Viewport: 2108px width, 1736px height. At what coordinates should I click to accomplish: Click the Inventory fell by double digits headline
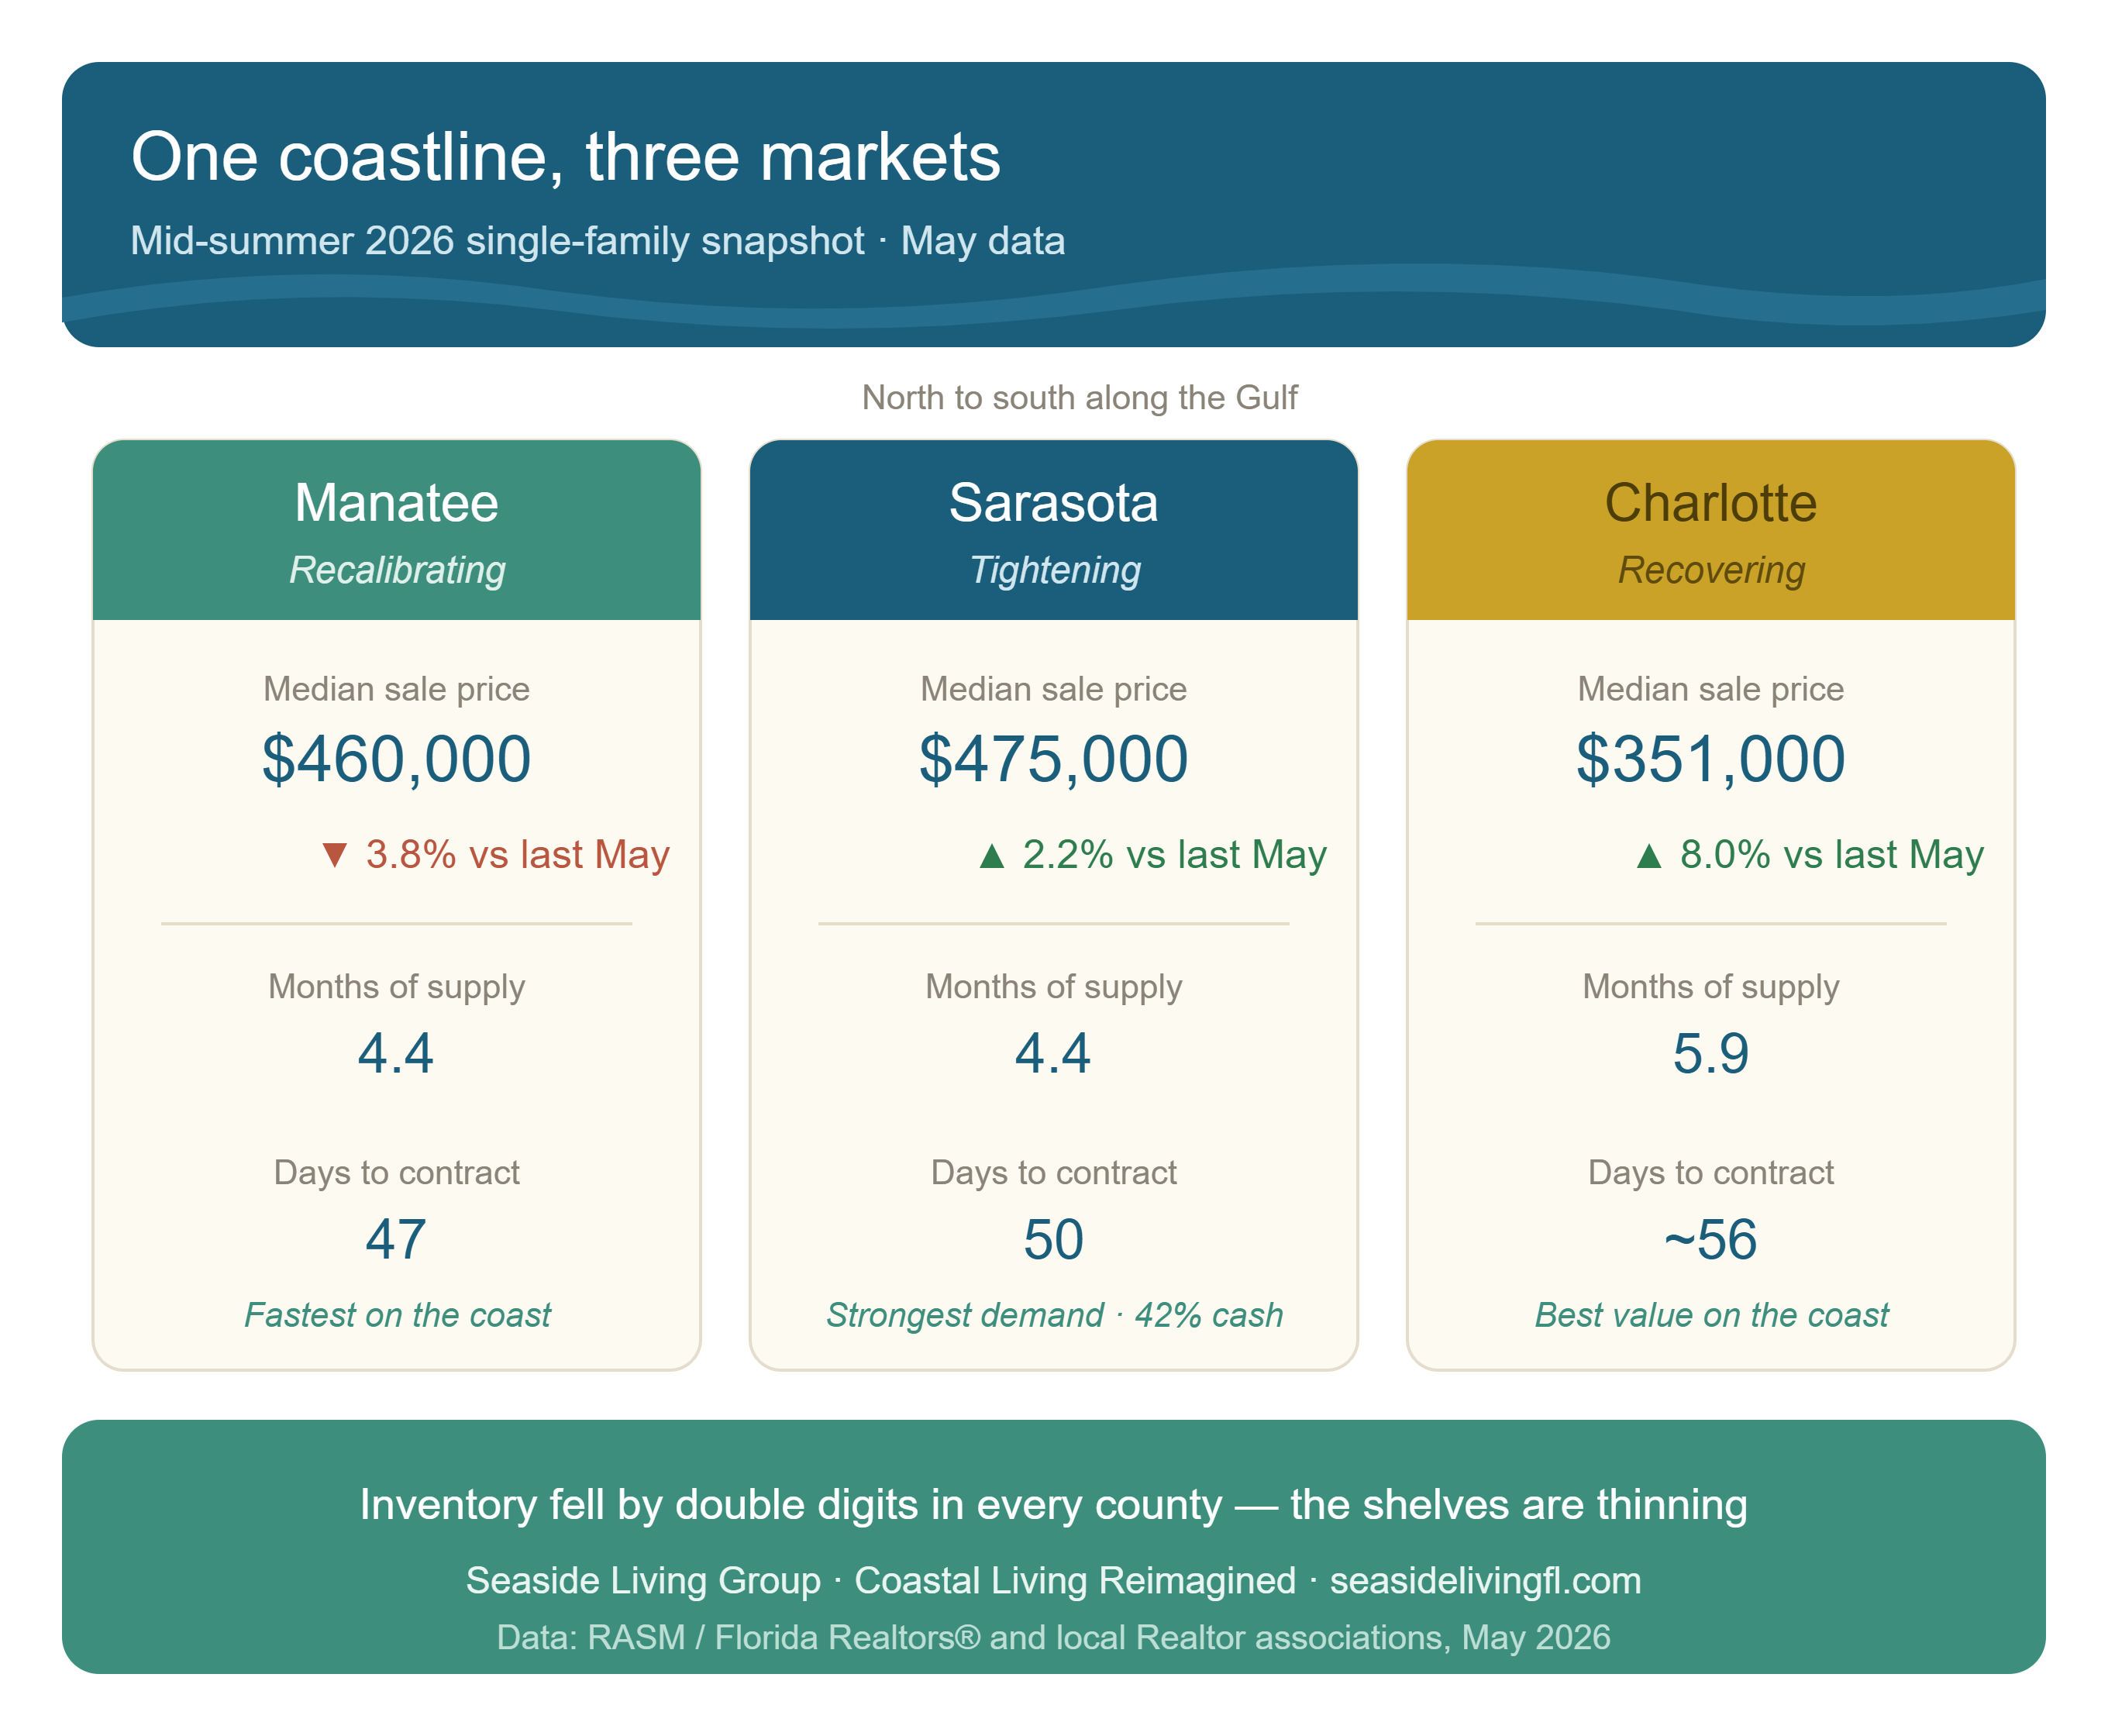pyautogui.click(x=1053, y=1505)
